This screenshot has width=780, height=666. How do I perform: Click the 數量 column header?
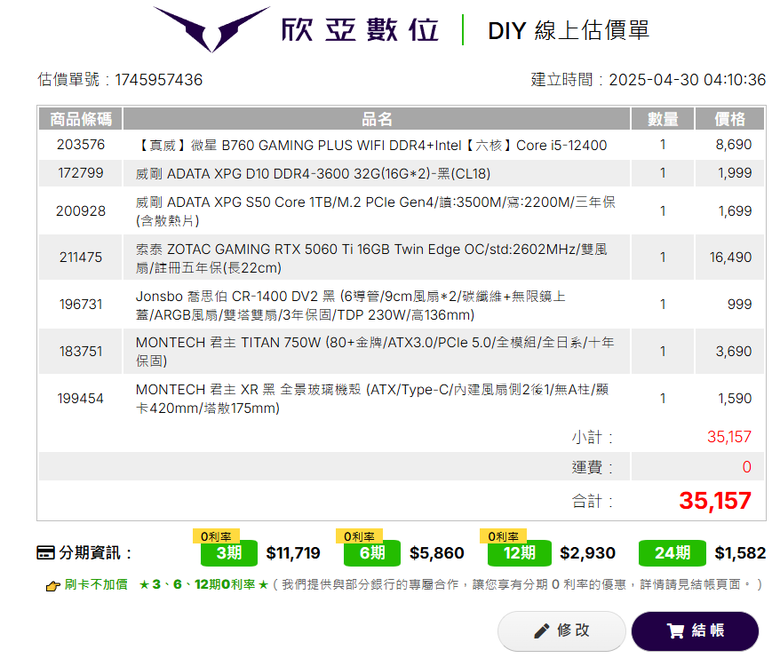coord(663,119)
